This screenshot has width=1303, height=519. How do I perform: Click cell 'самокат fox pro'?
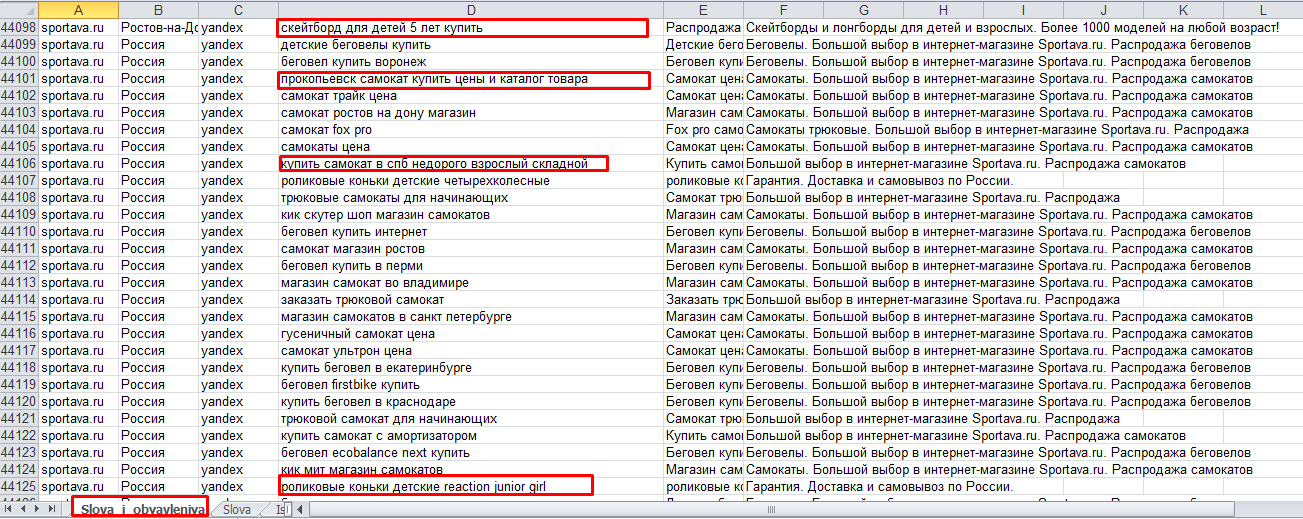click(x=470, y=130)
